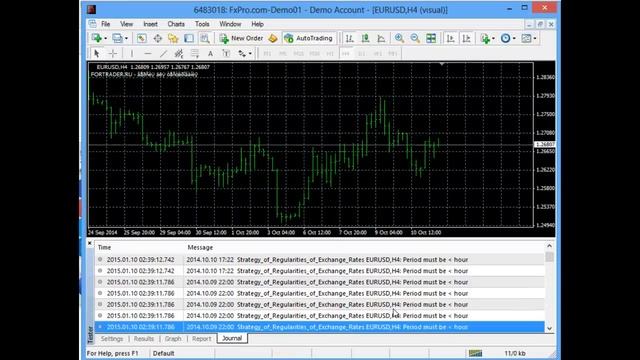
Task: Select the vertical line drawing tool
Action: (131, 53)
